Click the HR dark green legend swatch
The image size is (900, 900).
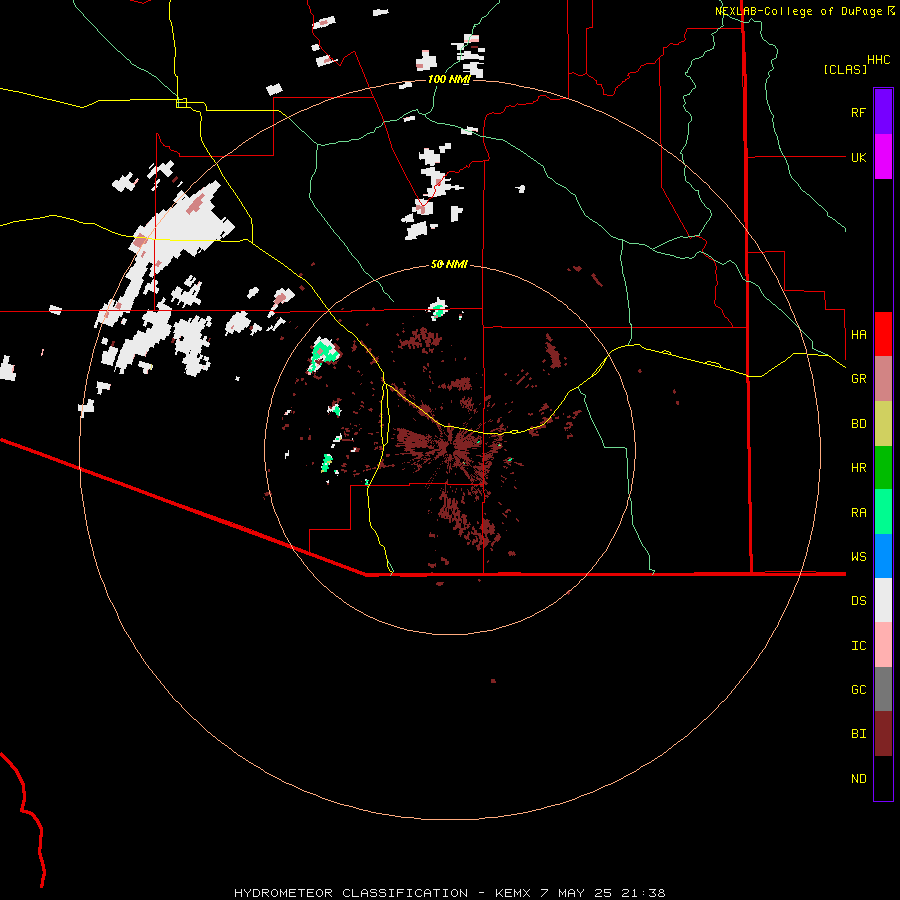[883, 468]
